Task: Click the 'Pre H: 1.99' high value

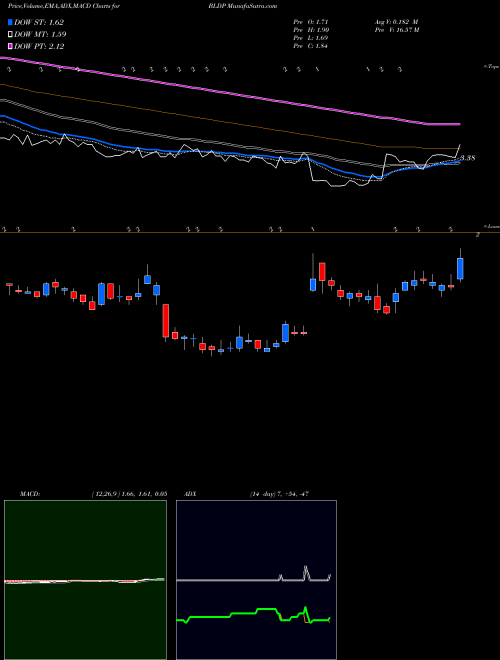Action: coord(311,29)
